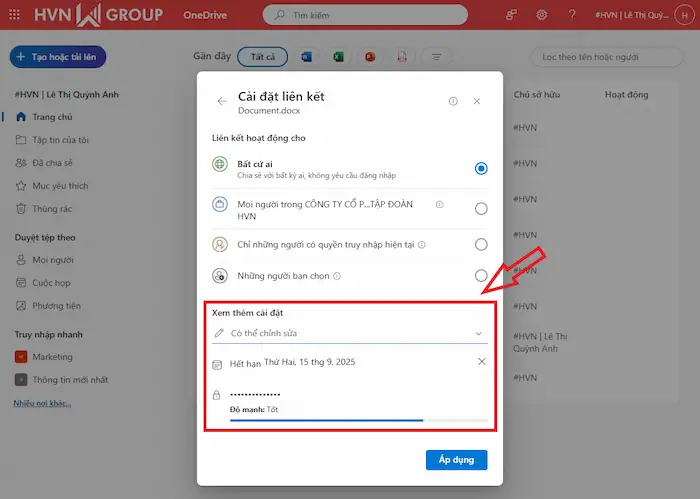Click Chủ sở hữu column header
This screenshot has height=499, width=700.
click(x=537, y=95)
